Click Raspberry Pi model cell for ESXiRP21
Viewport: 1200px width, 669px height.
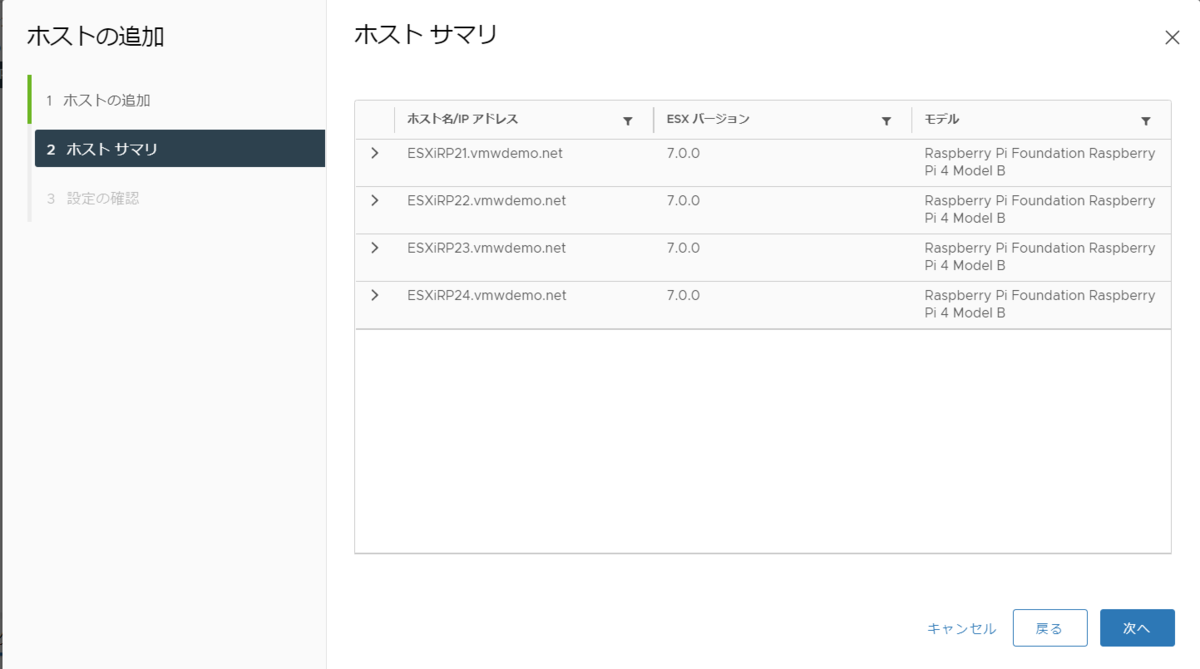tap(1040, 162)
